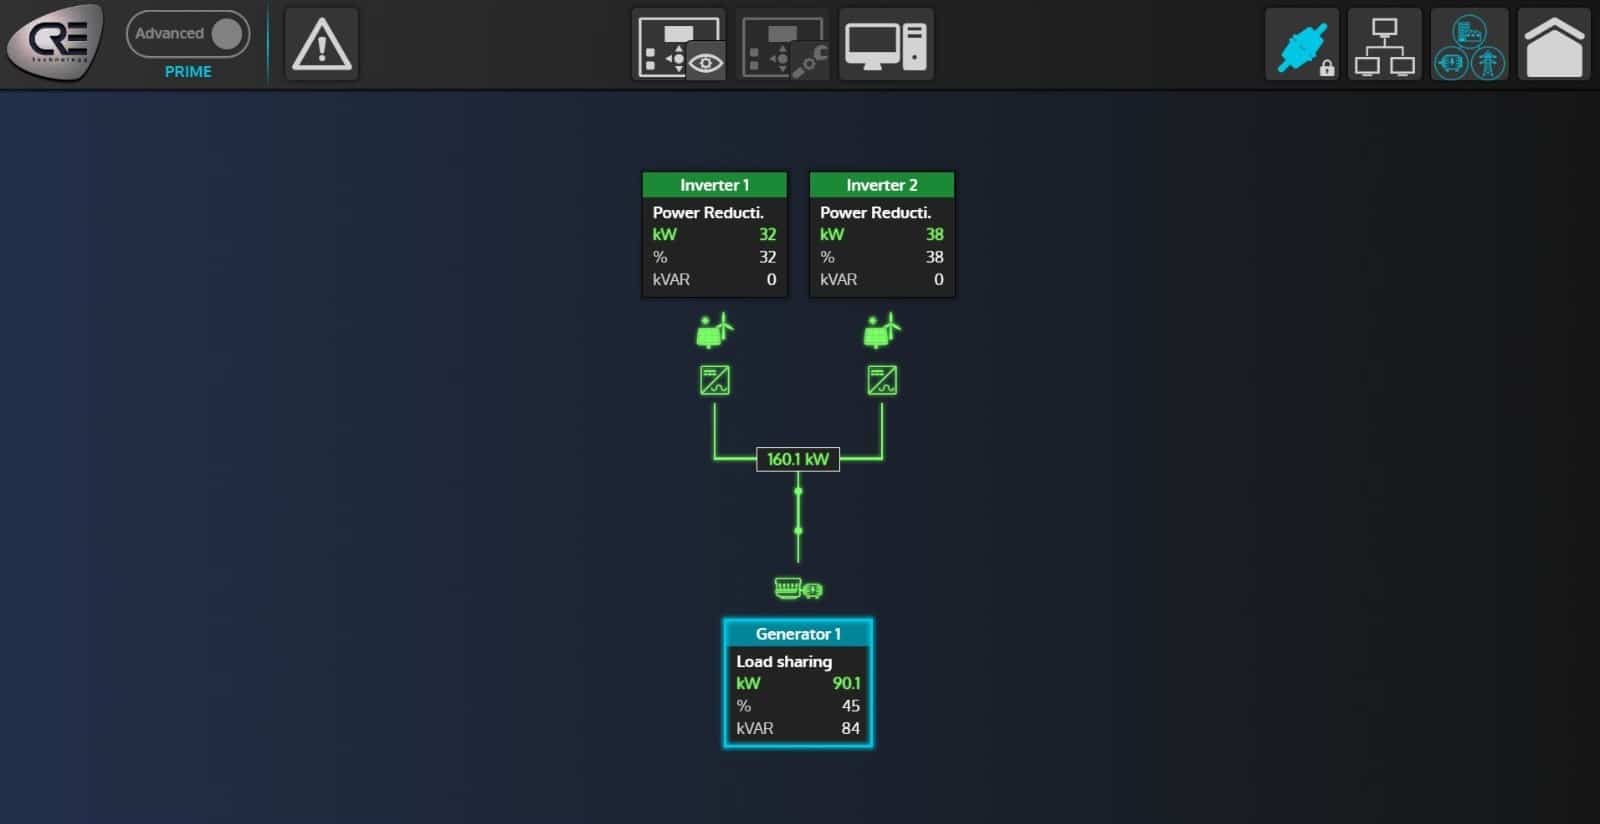The height and width of the screenshot is (824, 1600).
Task: Click the 160.1 kW bus power label
Action: pos(798,459)
